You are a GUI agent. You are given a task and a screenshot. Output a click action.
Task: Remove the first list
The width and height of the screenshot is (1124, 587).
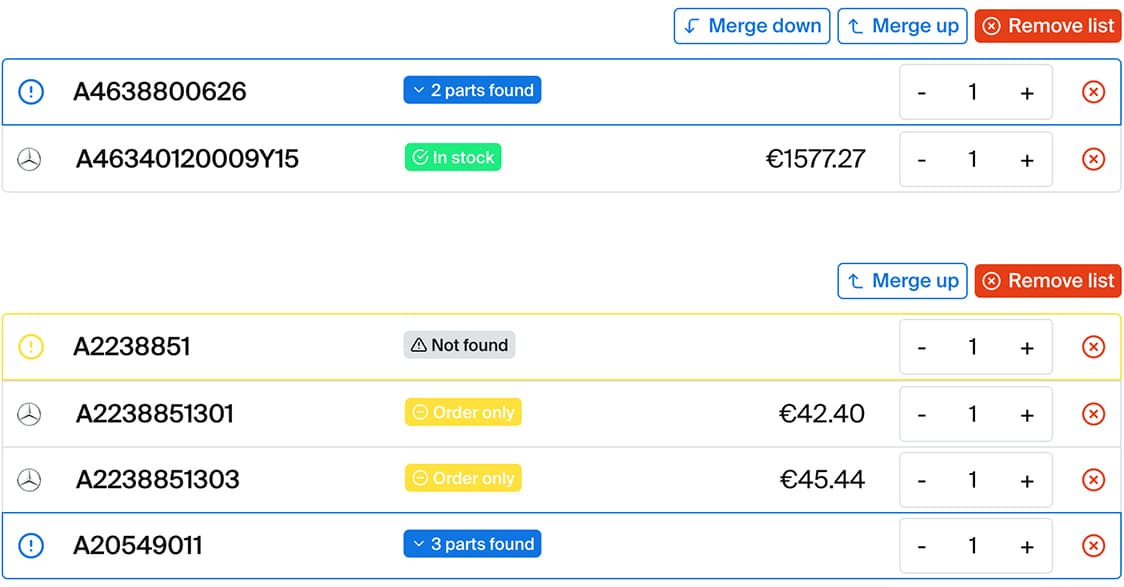(1047, 26)
